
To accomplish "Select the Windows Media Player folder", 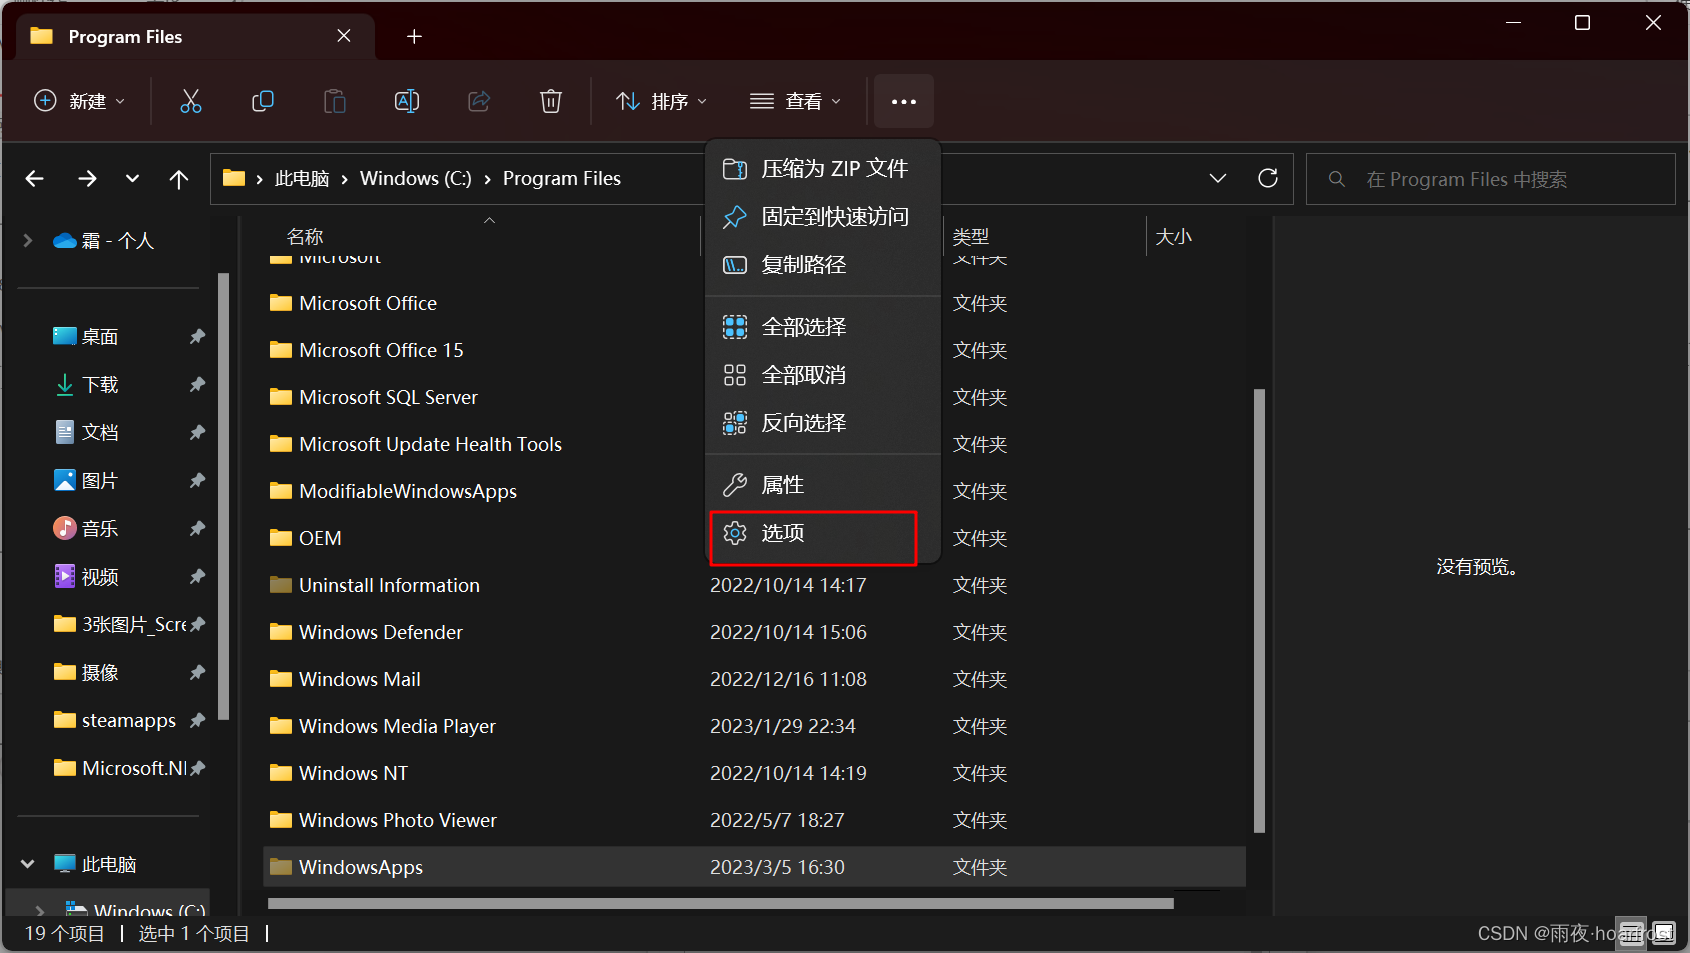I will 754,726.
